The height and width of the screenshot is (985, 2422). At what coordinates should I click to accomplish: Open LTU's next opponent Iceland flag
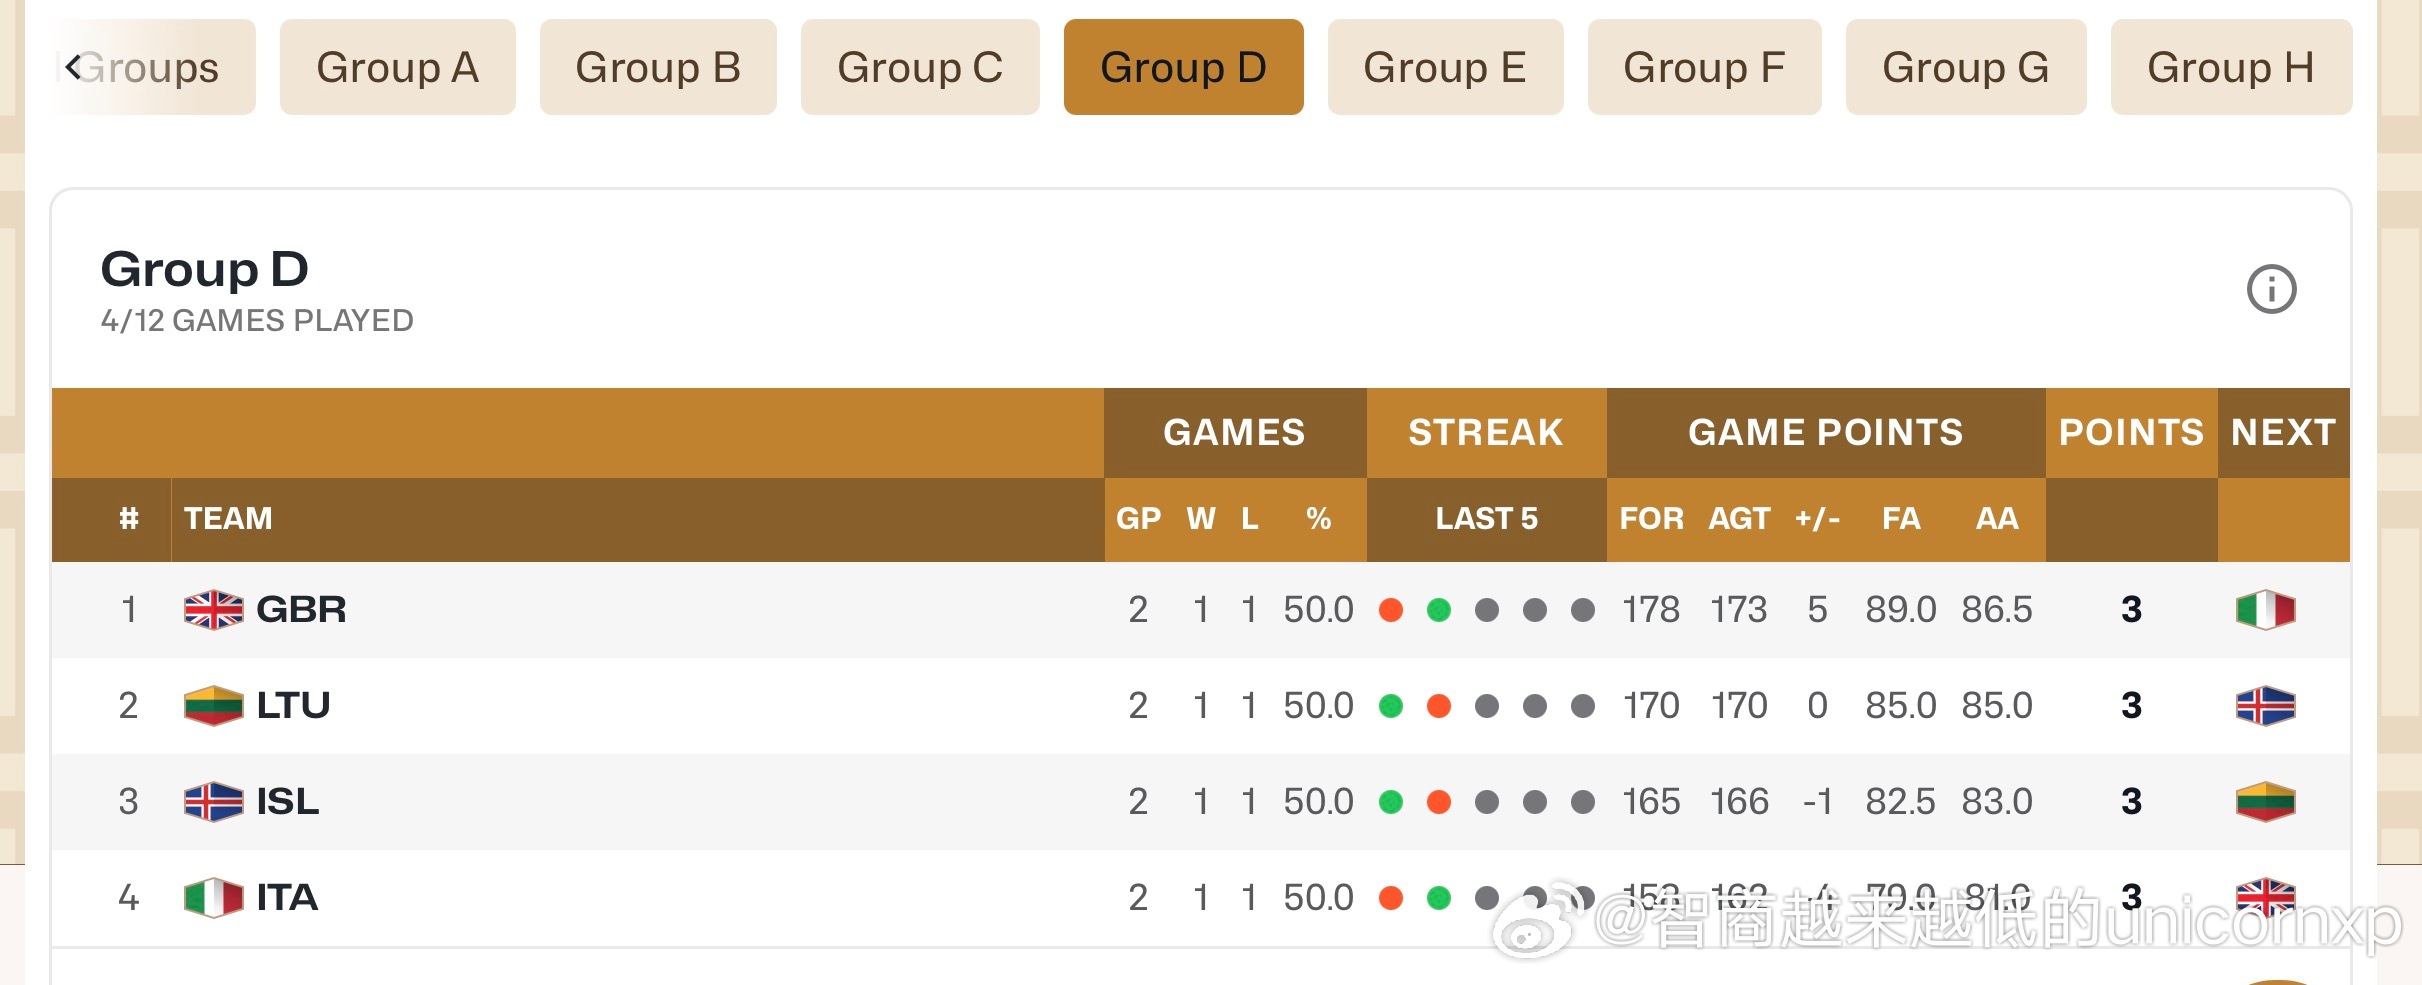2265,706
